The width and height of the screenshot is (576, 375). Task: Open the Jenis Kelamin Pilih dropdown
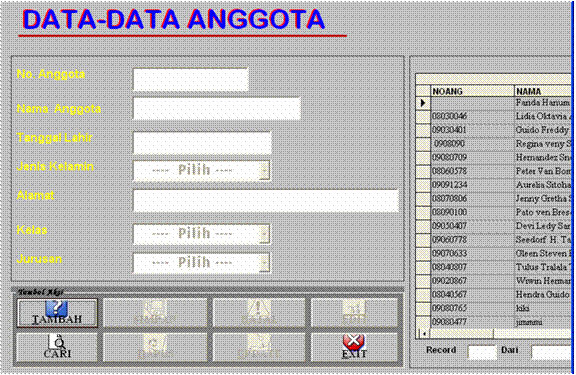264,170
